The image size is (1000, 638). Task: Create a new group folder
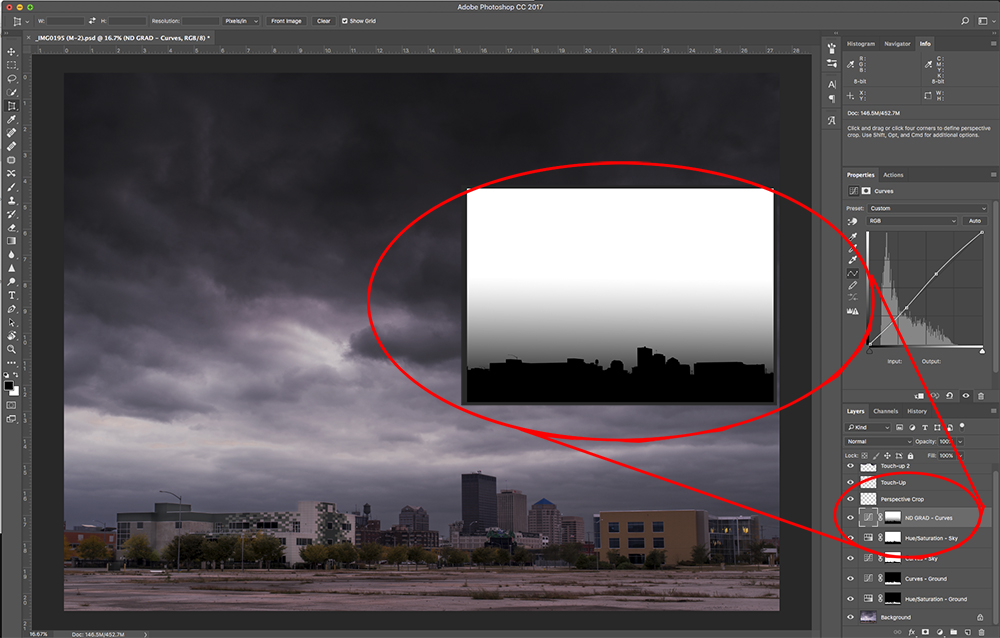coord(953,632)
